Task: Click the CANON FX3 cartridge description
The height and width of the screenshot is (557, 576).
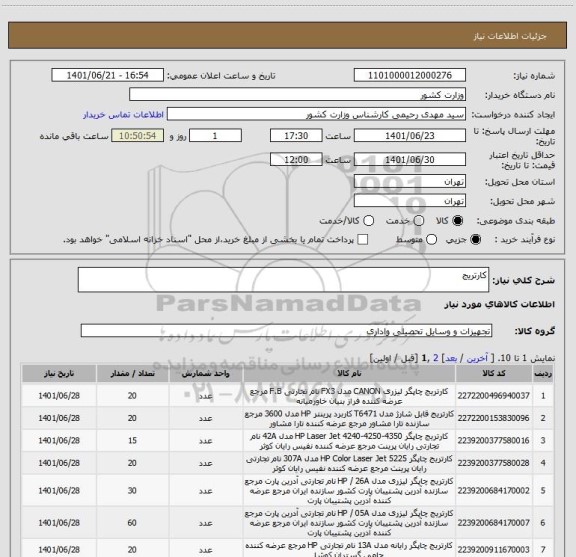Action: pyautogui.click(x=349, y=396)
